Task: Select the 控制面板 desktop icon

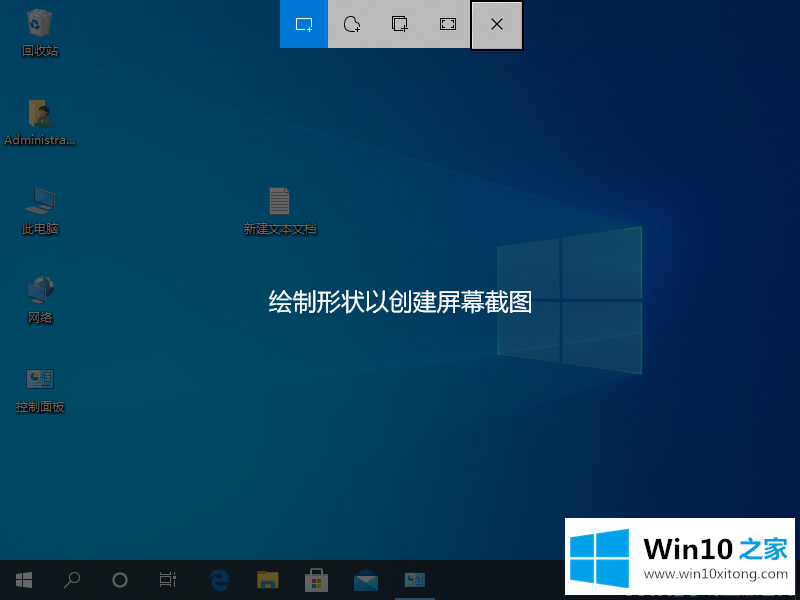Action: pyautogui.click(x=40, y=379)
